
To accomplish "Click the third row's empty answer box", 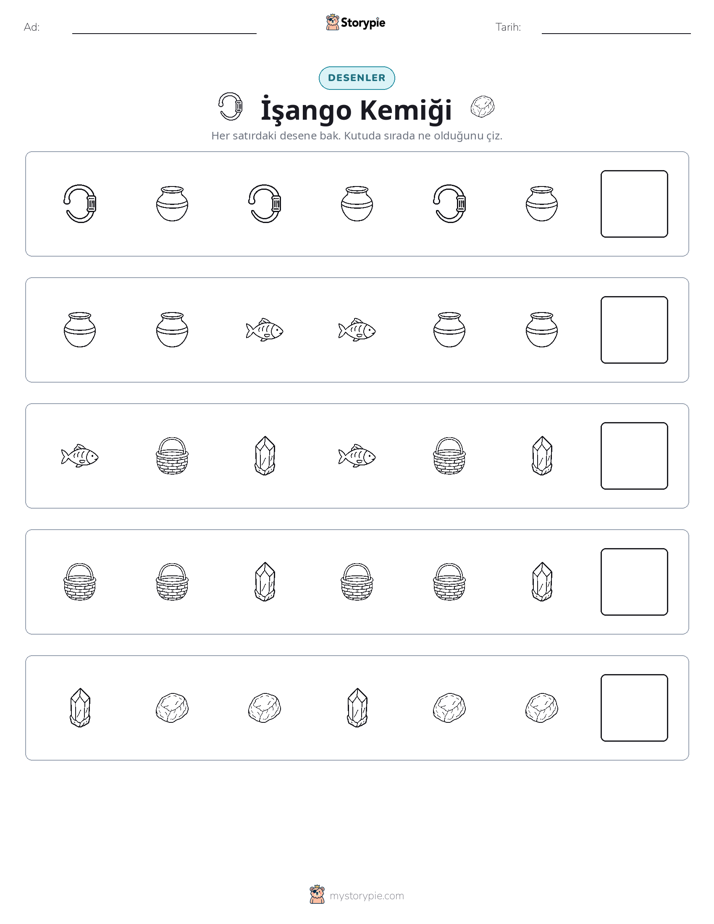I will point(634,456).
